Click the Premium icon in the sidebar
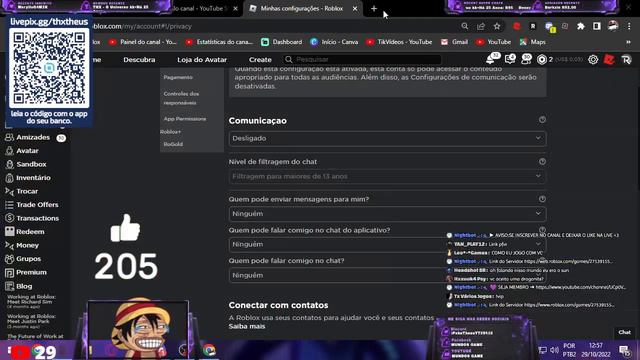The height and width of the screenshot is (360, 640). [9, 273]
